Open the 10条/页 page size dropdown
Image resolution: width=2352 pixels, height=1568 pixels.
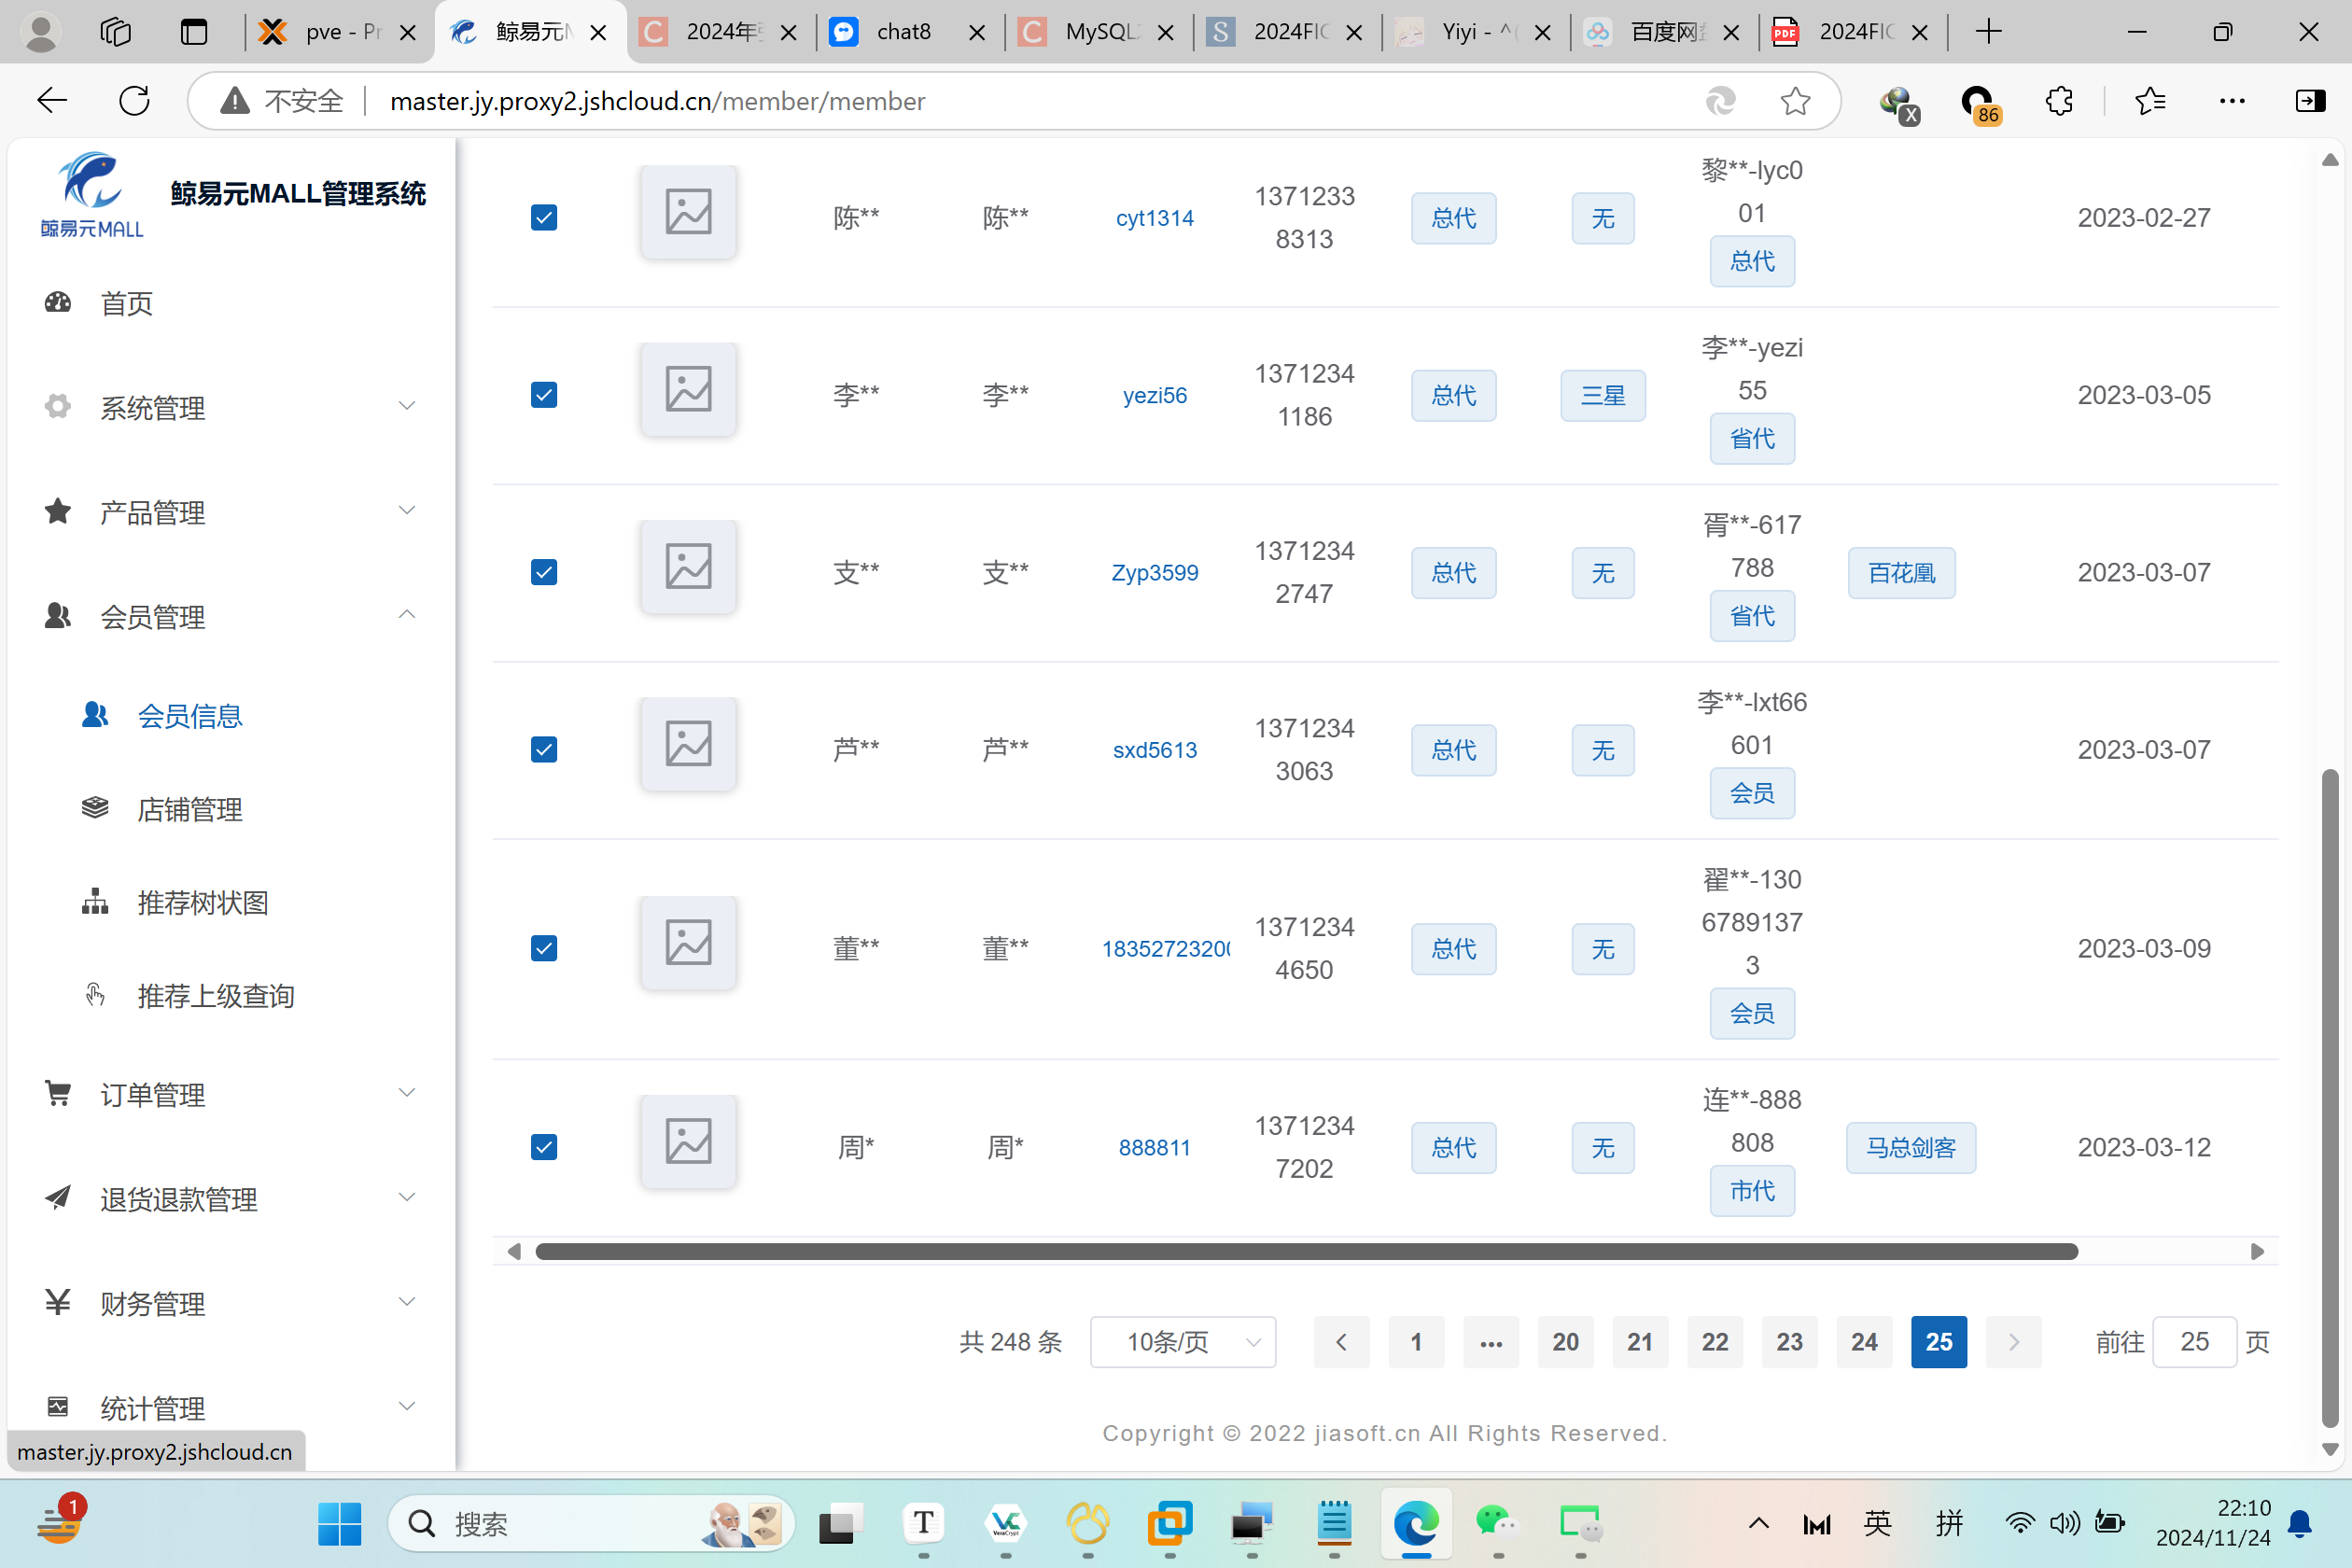click(1182, 1342)
